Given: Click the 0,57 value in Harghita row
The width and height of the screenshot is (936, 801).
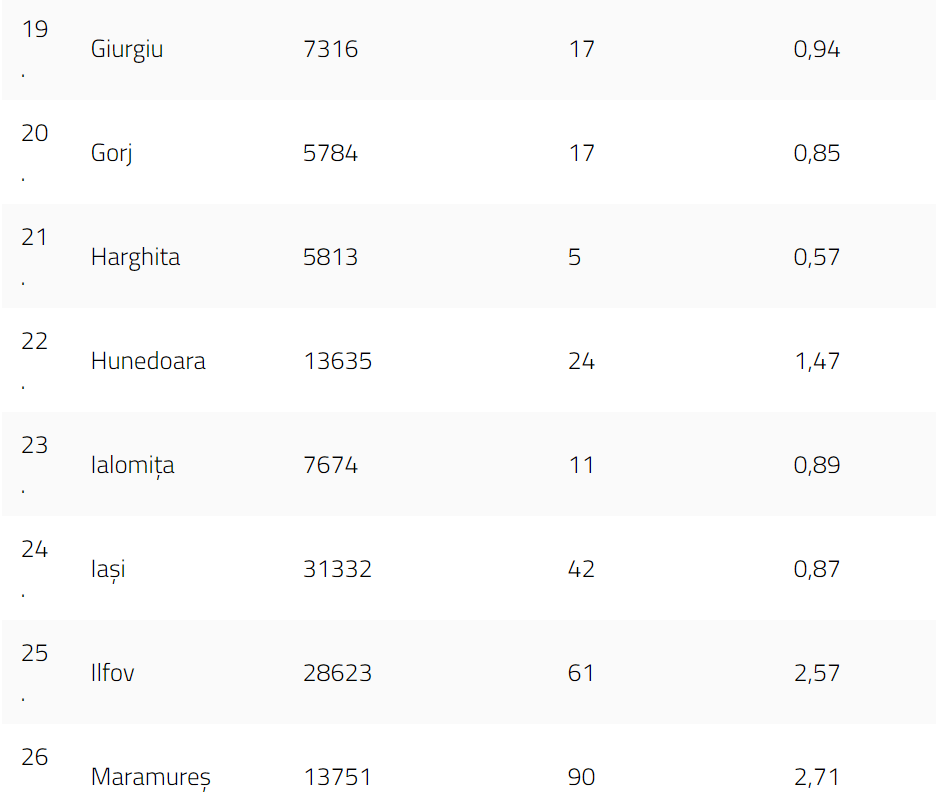Looking at the screenshot, I should 816,257.
